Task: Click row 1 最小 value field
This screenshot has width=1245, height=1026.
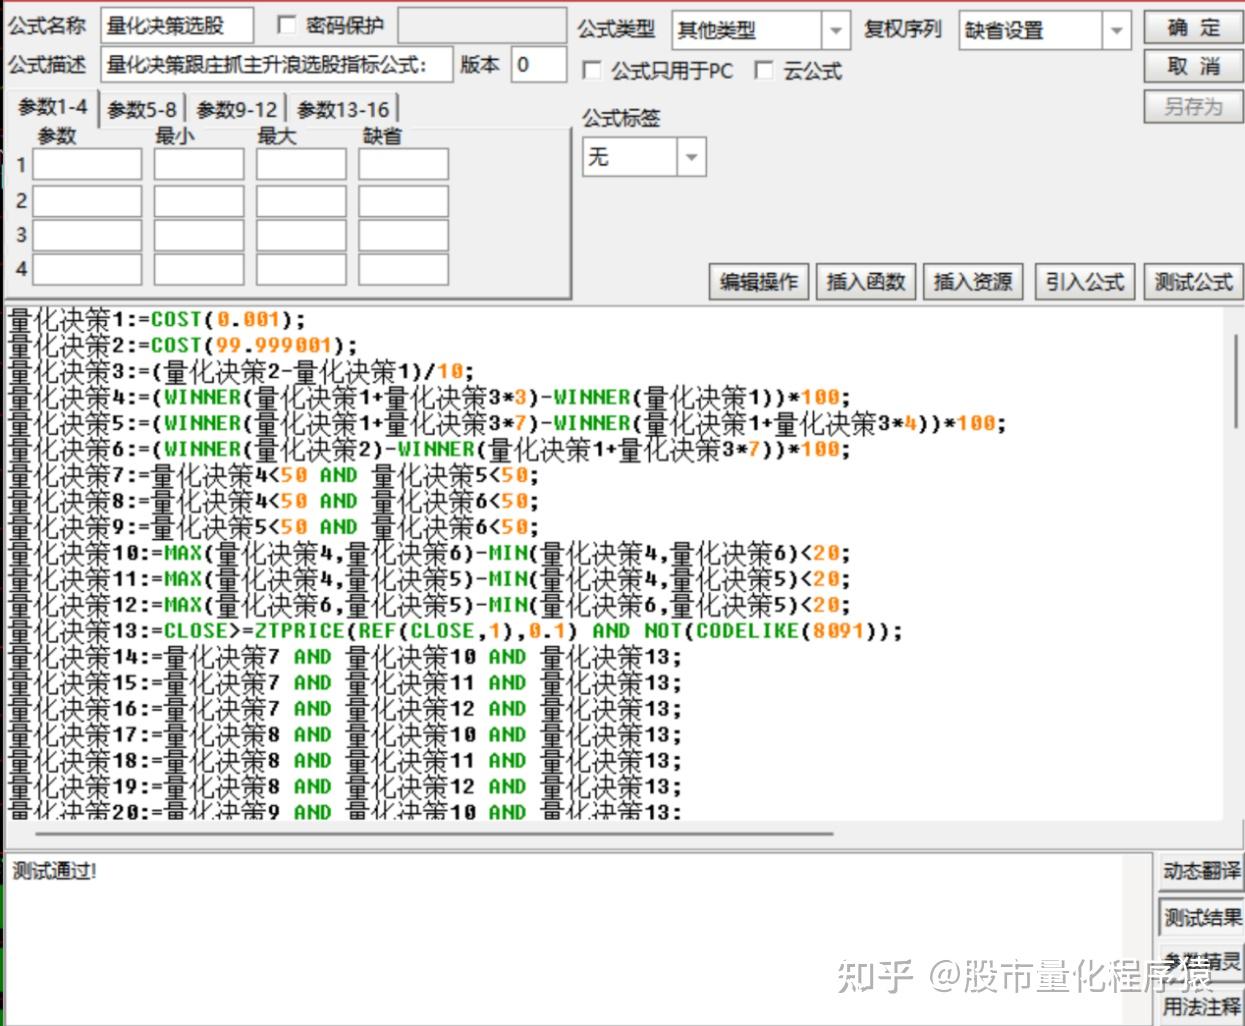Action: (199, 164)
